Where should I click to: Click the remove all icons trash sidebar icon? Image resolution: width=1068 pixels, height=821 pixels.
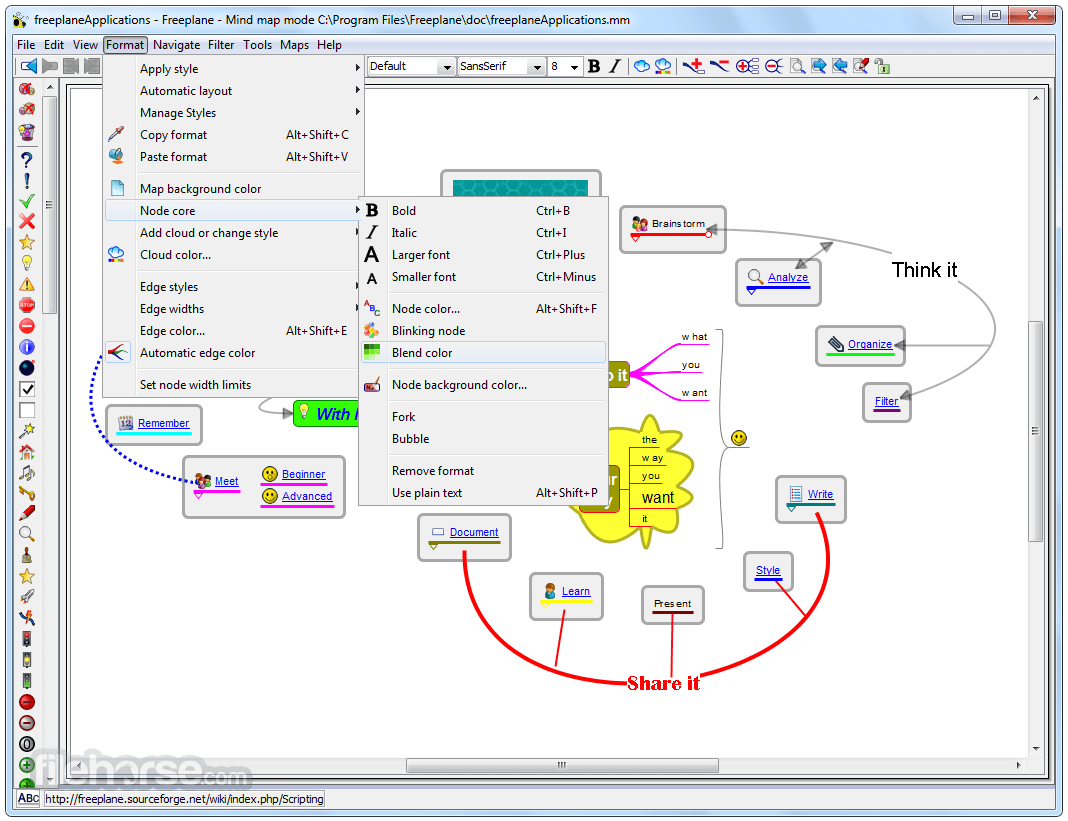tap(27, 131)
